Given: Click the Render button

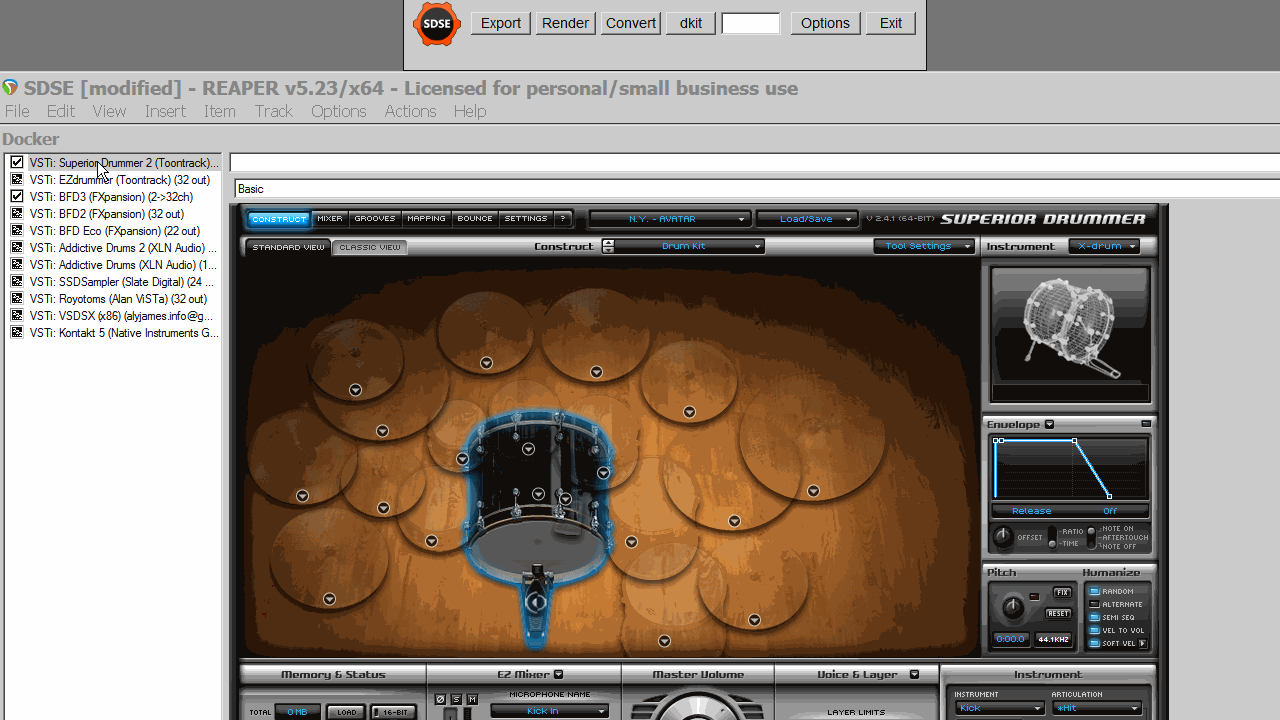Looking at the screenshot, I should 565,23.
